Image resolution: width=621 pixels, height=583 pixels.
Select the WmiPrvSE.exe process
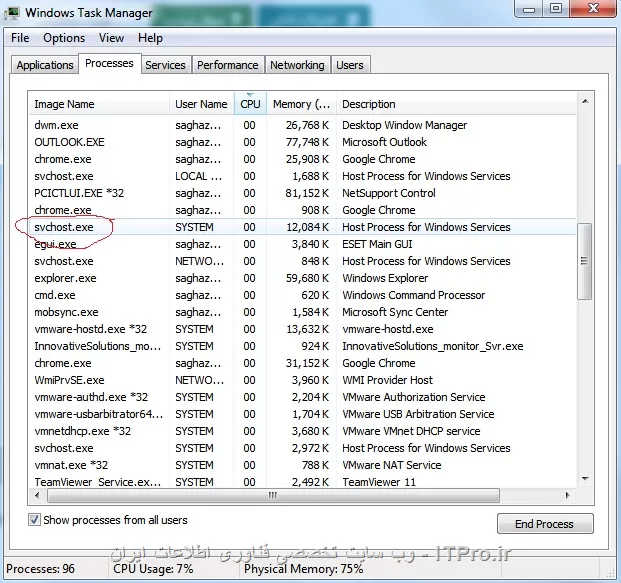coord(303,380)
